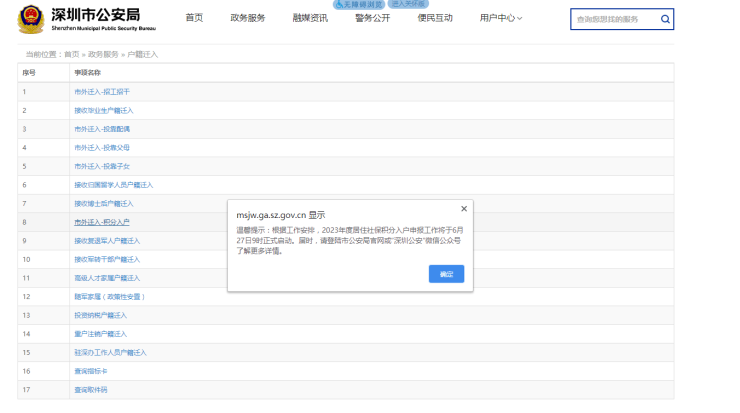Expand the 用户中心 dropdown menu
The width and height of the screenshot is (740, 413).
500,19
